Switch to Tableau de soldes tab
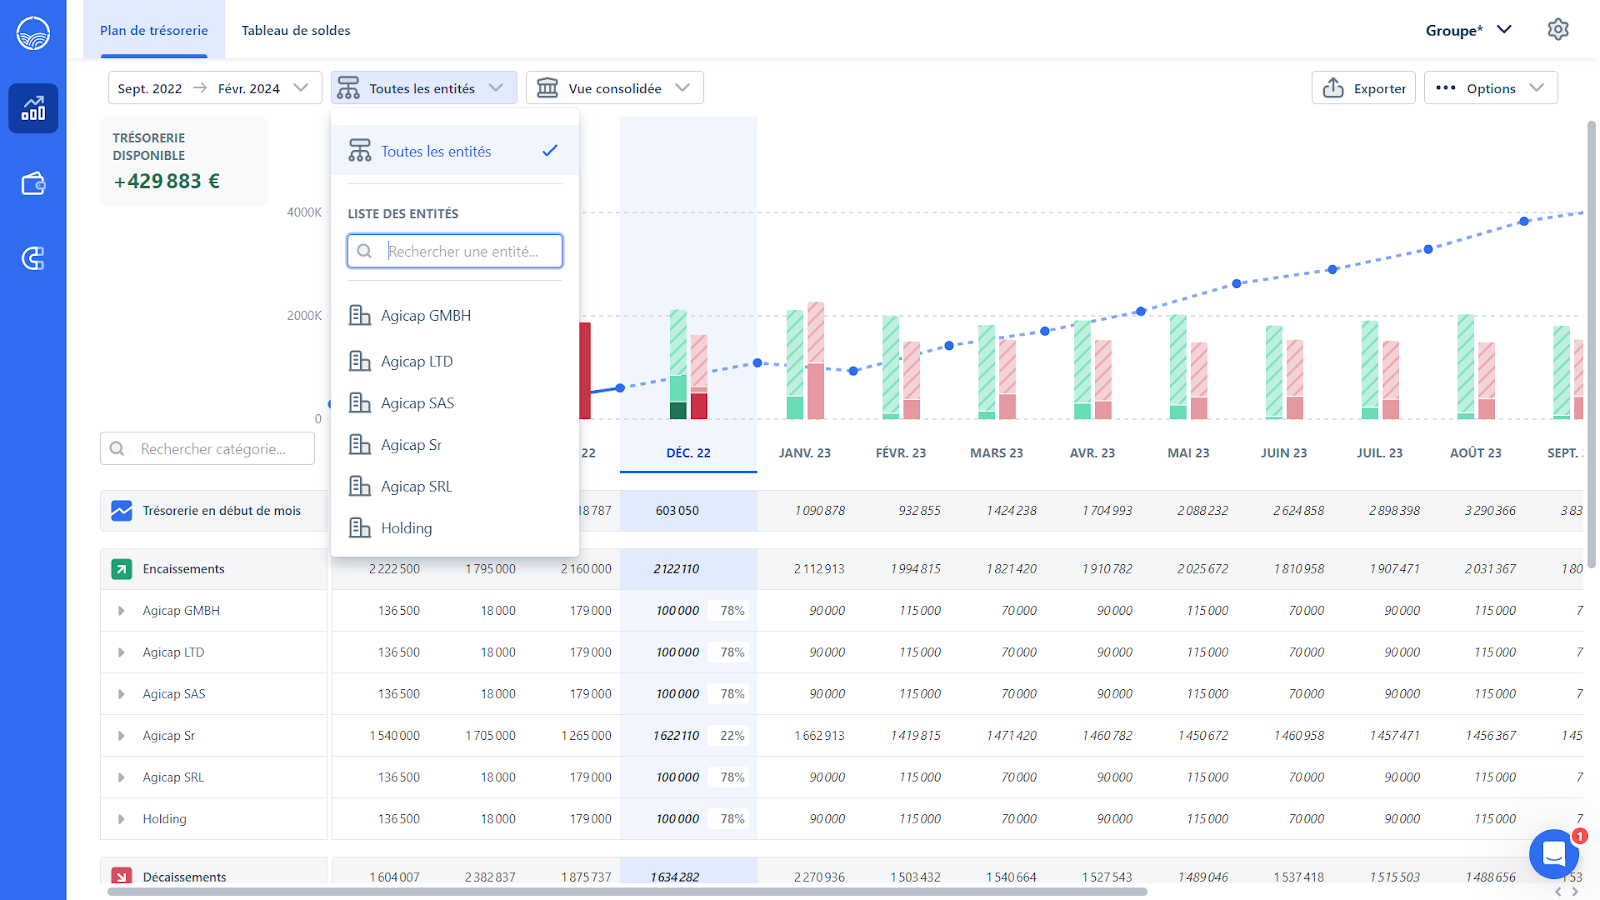Viewport: 1600px width, 900px height. coord(296,30)
